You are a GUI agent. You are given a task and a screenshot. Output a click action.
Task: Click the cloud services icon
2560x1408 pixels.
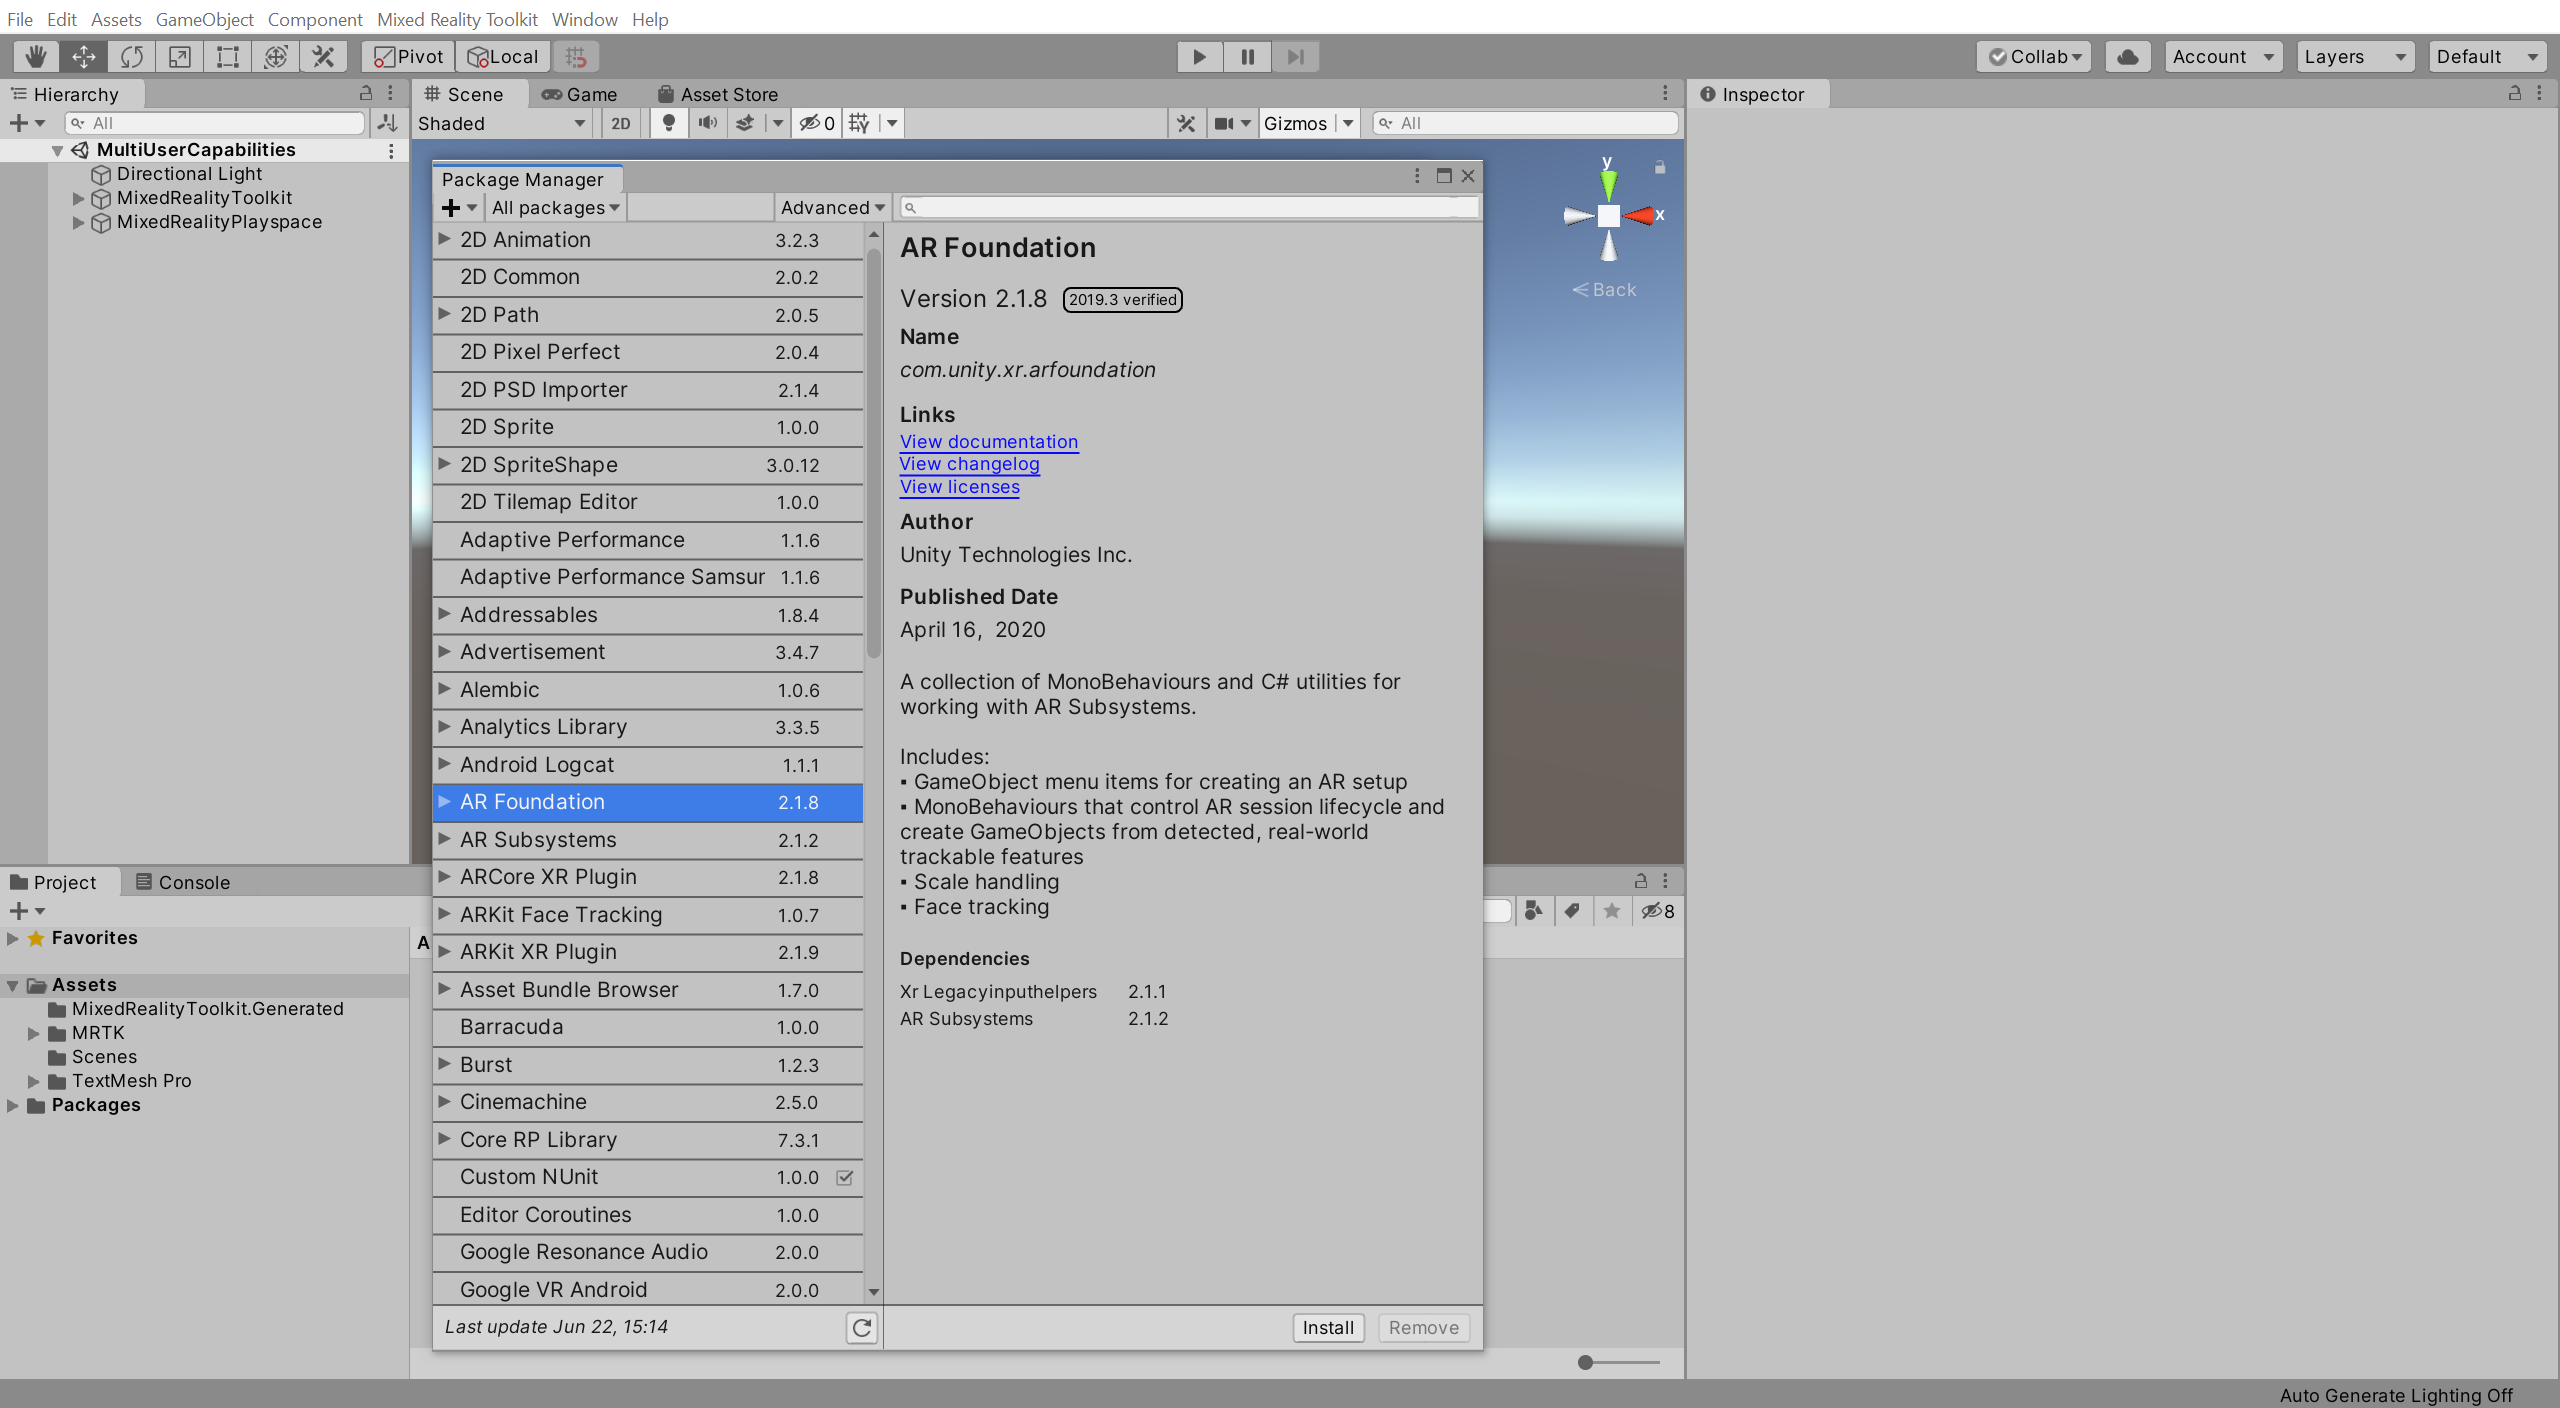click(2128, 57)
